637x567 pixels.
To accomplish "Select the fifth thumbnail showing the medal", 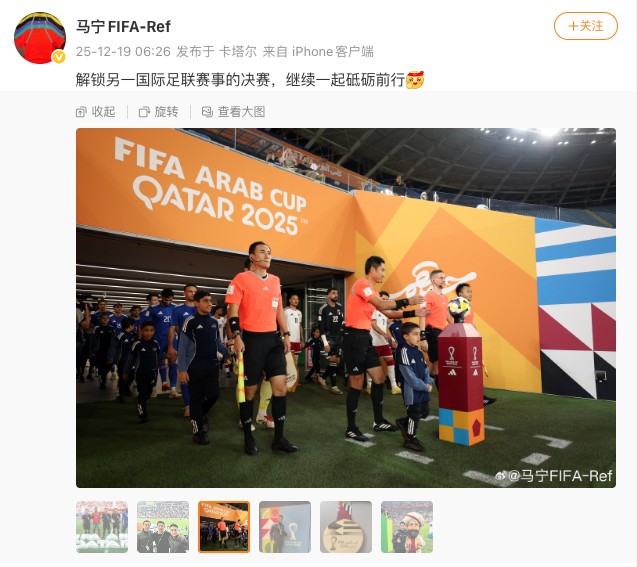I will coord(346,527).
